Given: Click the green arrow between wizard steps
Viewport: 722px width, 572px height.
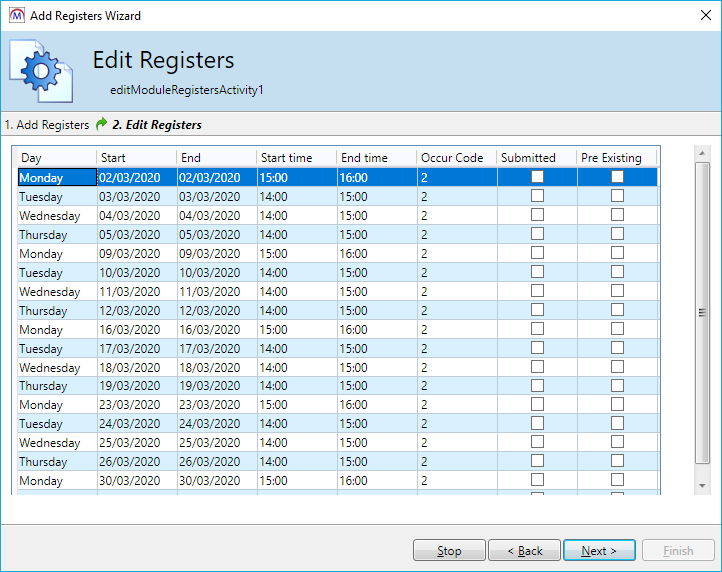Looking at the screenshot, I should click(101, 125).
